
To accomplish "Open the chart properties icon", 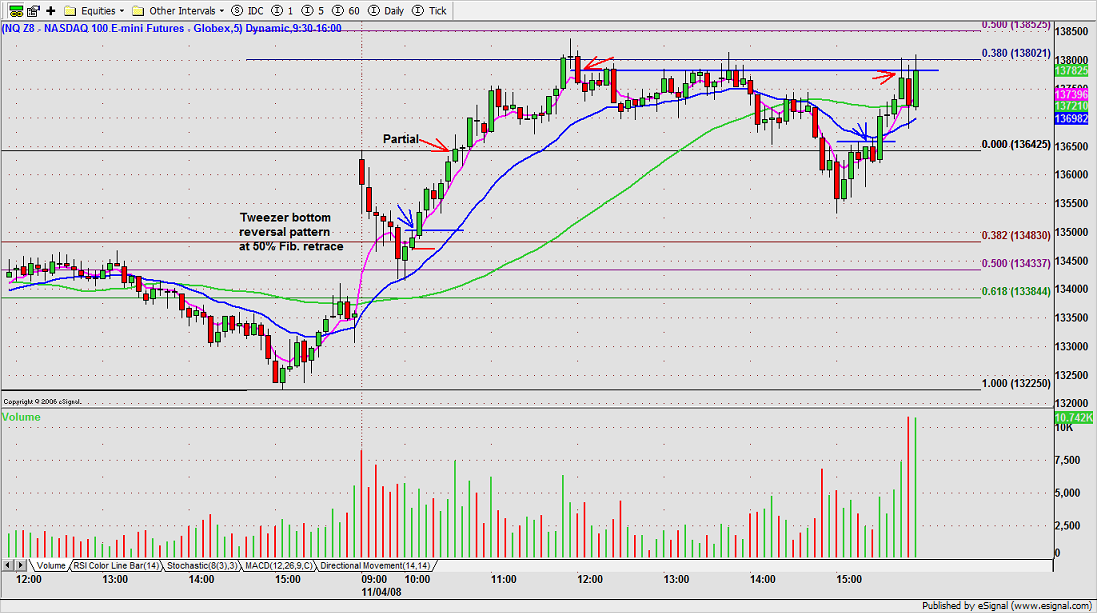I will click(33, 10).
